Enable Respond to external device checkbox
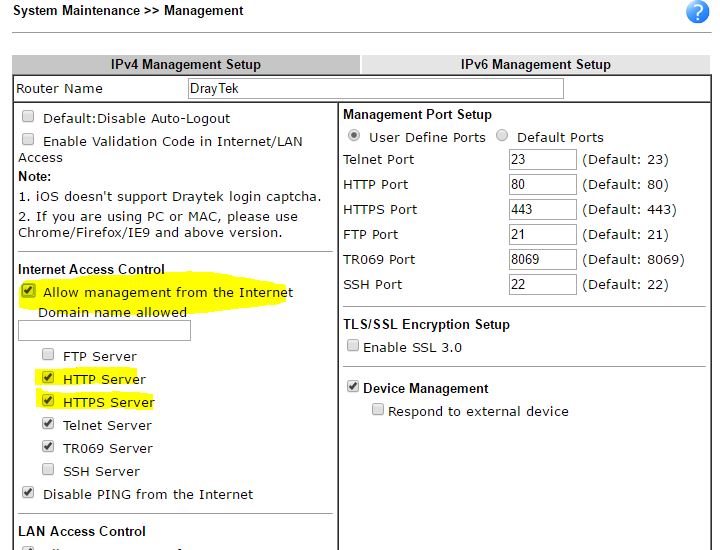Viewport: 720px width, 550px height. [378, 410]
